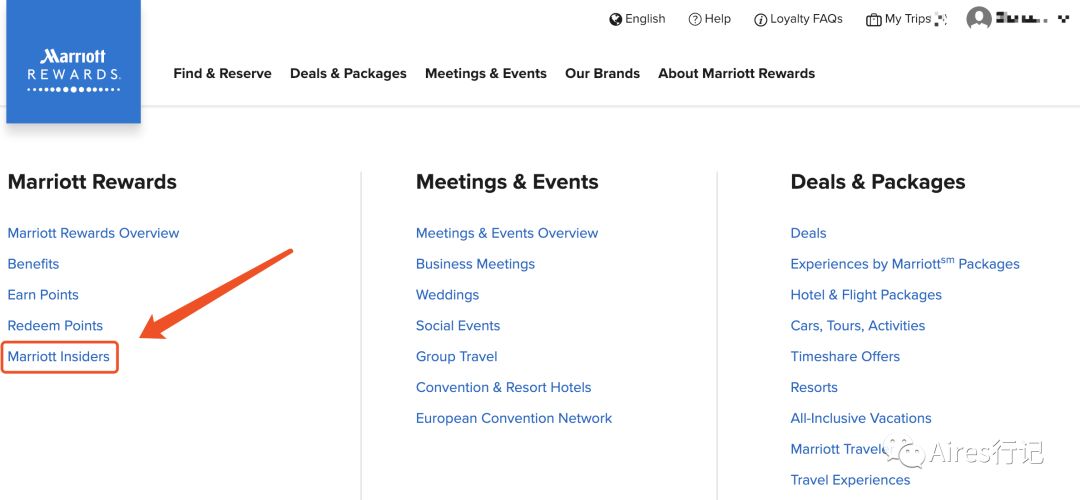The image size is (1080, 500).
Task: Open Cars, Tours, Activities link
Action: 858,326
